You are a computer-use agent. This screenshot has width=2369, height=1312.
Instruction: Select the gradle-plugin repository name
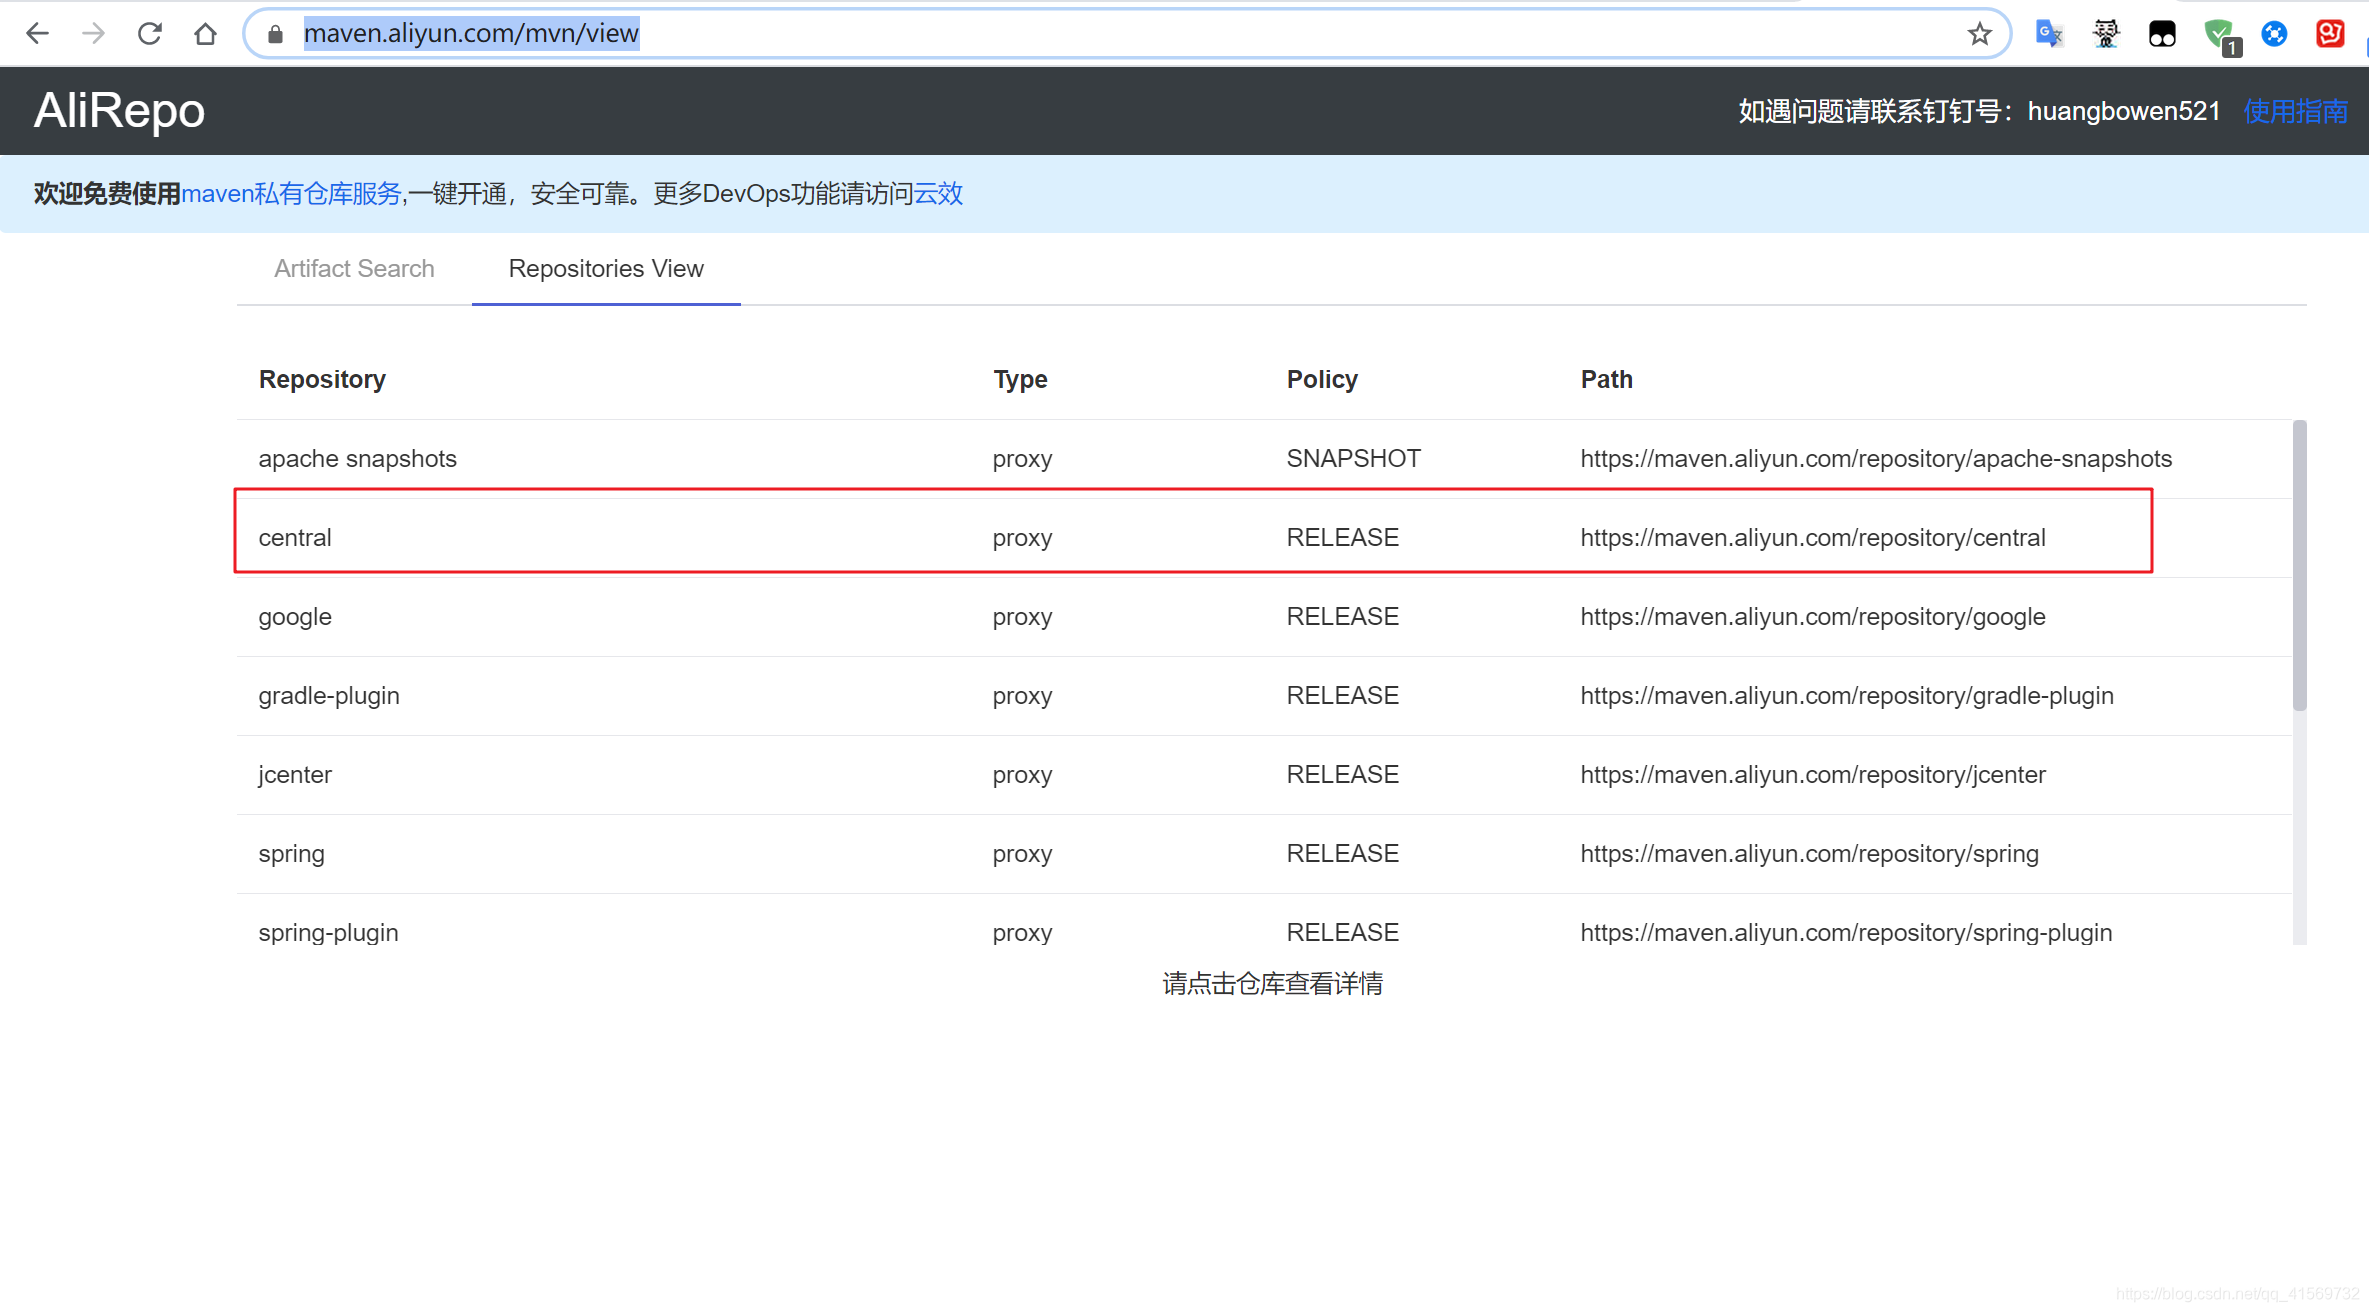pos(329,696)
